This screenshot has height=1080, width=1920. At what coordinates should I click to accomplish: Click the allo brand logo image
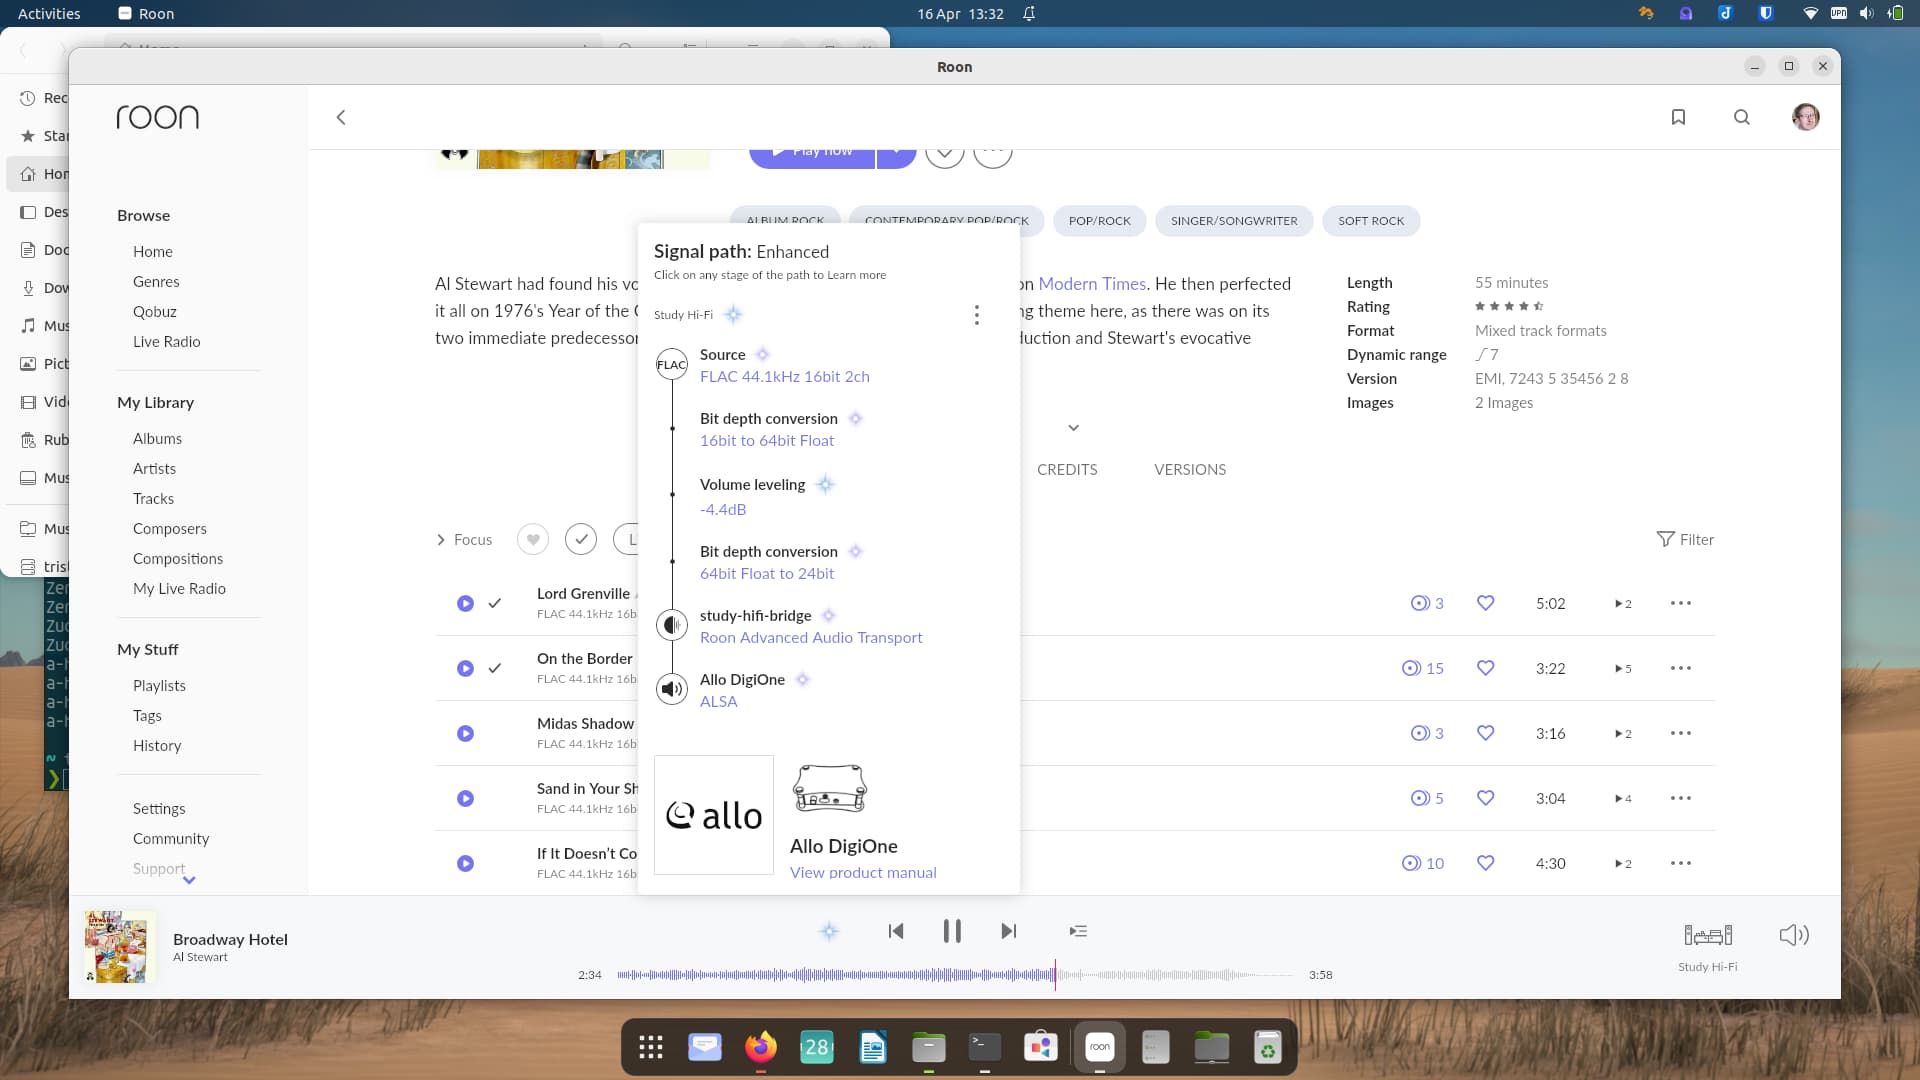[714, 815]
